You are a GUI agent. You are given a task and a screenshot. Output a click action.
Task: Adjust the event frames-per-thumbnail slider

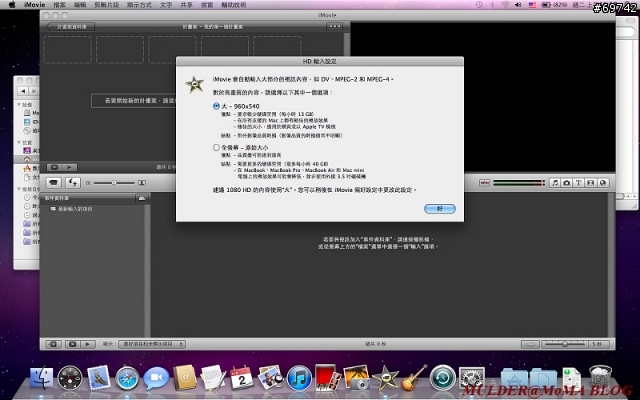(565, 344)
